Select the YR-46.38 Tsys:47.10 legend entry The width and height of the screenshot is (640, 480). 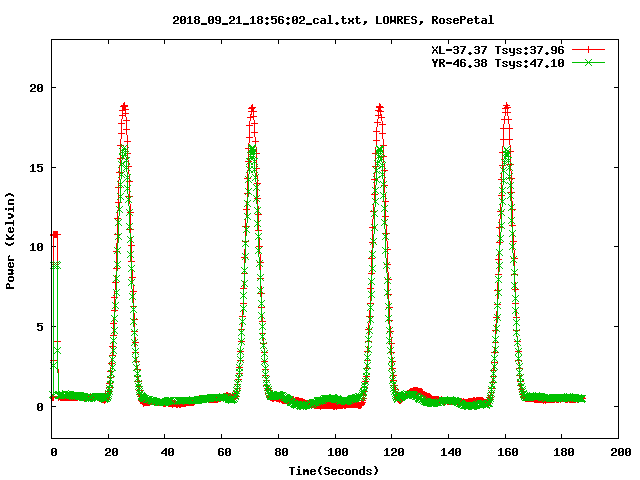pyautogui.click(x=498, y=63)
